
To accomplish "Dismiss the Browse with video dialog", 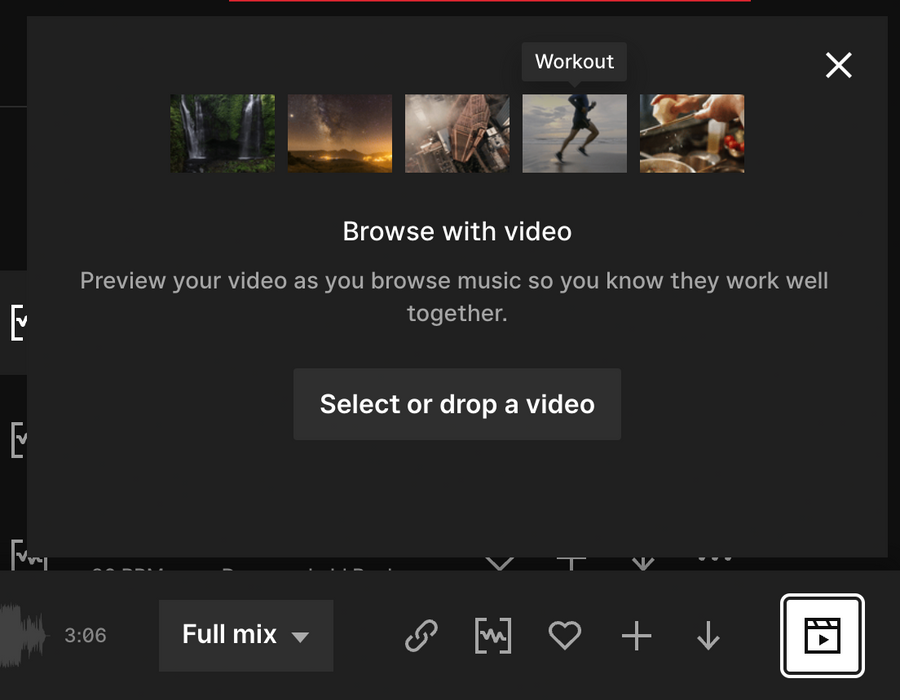I will 838,65.
